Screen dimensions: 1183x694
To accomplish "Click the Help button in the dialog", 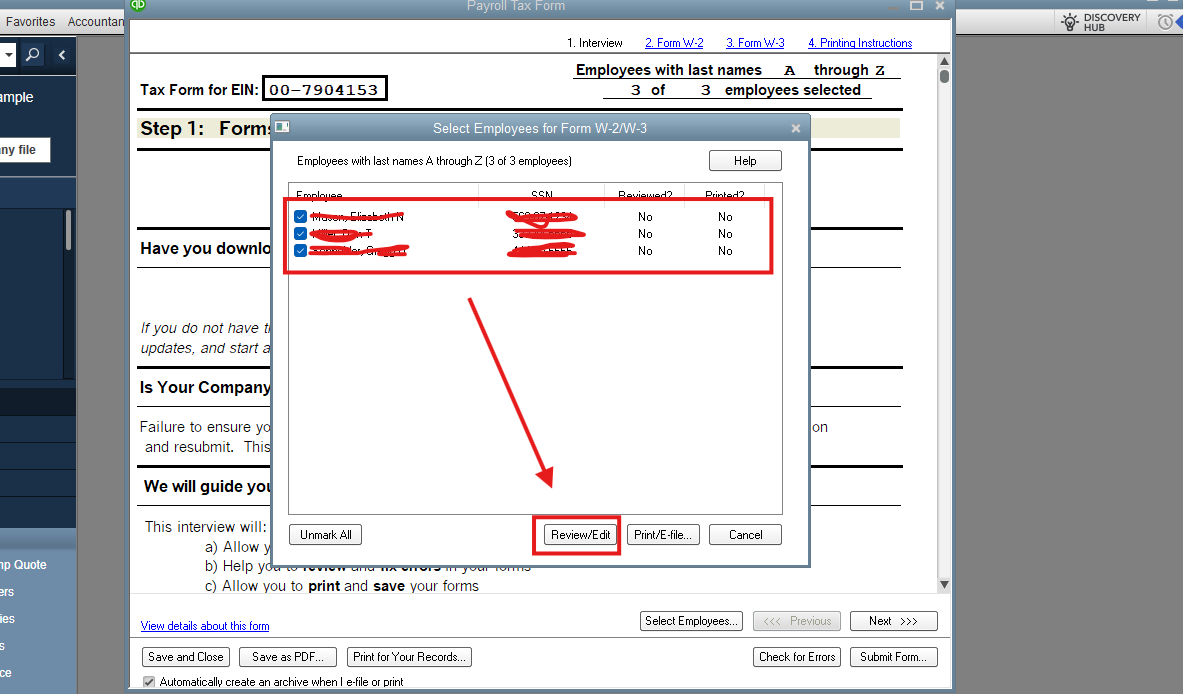I will tap(745, 161).
